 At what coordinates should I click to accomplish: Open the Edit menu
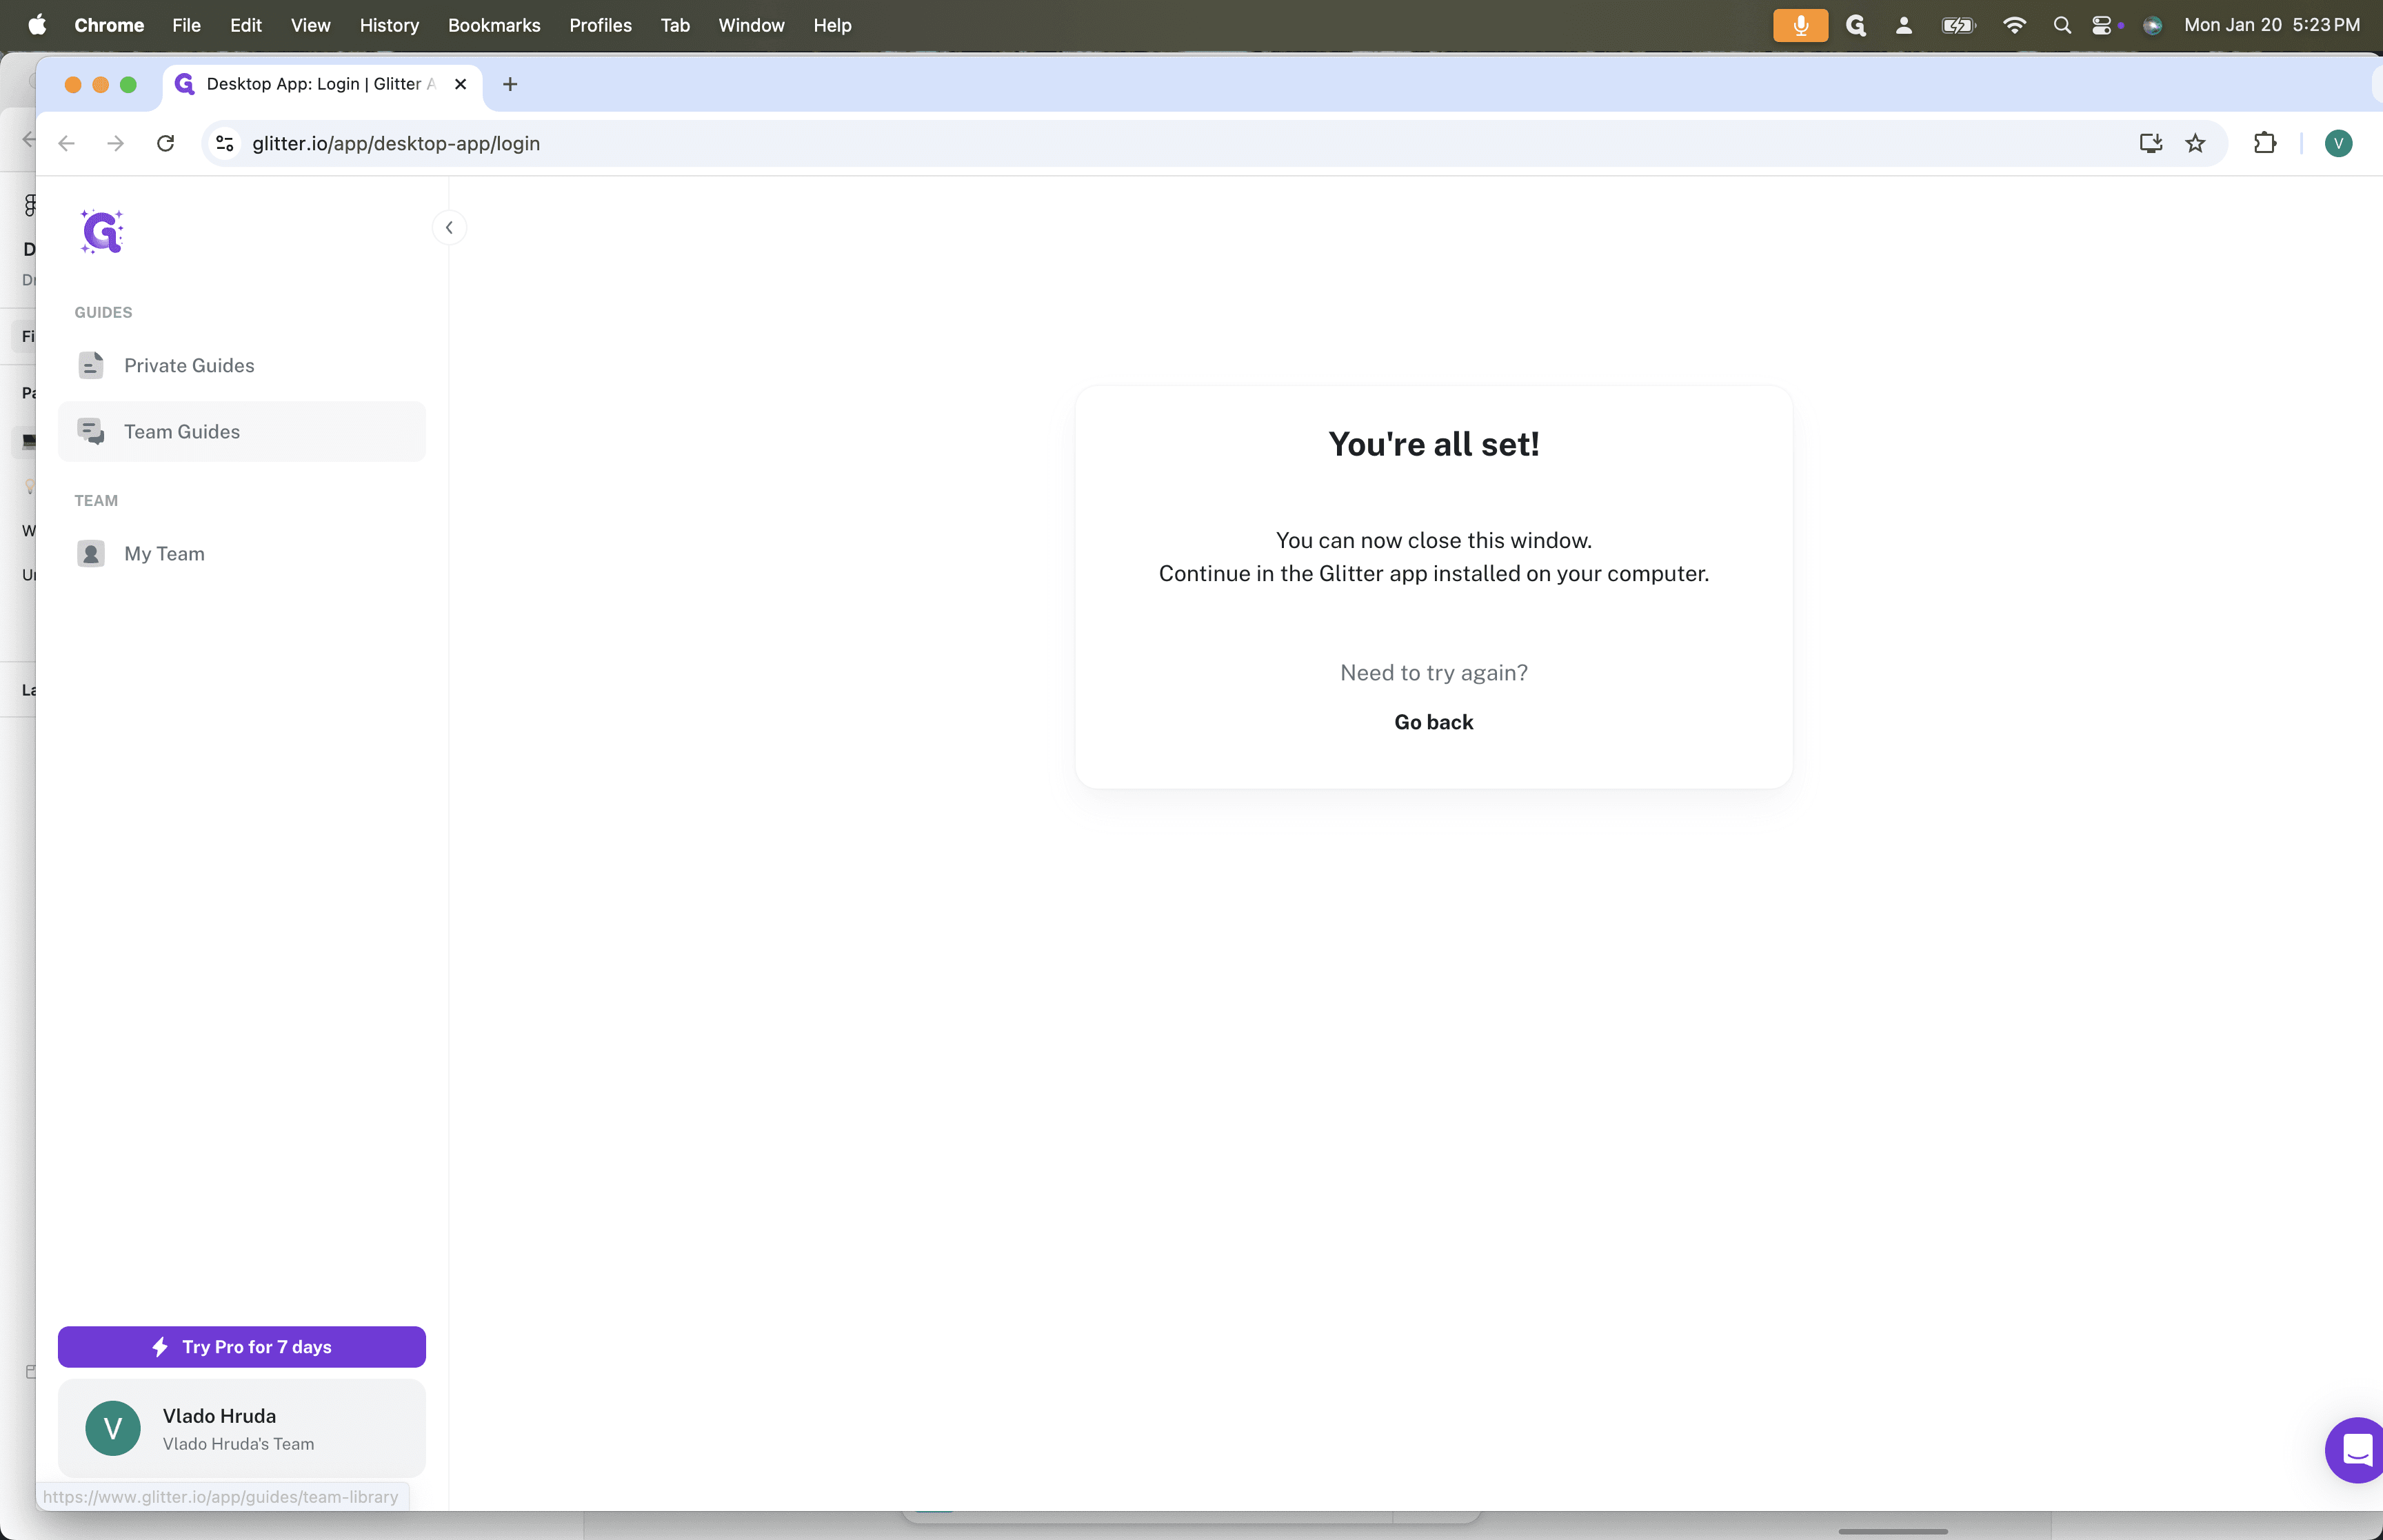[x=246, y=25]
